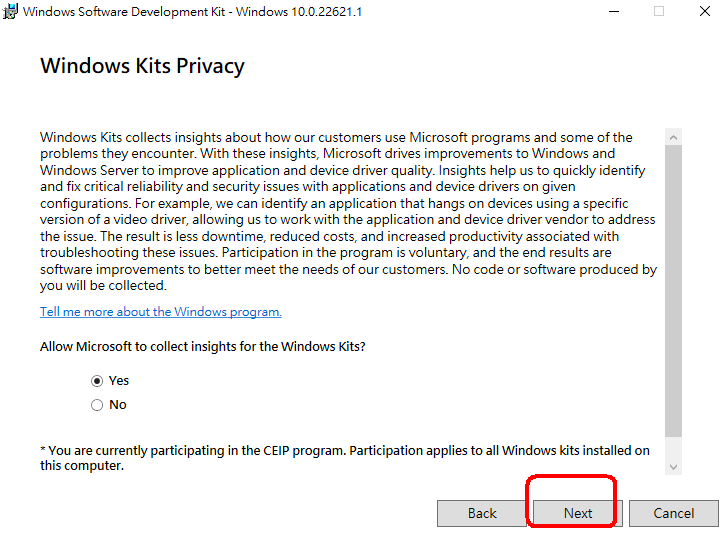724x538 pixels.
Task: Select the No radio button
Action: (97, 405)
